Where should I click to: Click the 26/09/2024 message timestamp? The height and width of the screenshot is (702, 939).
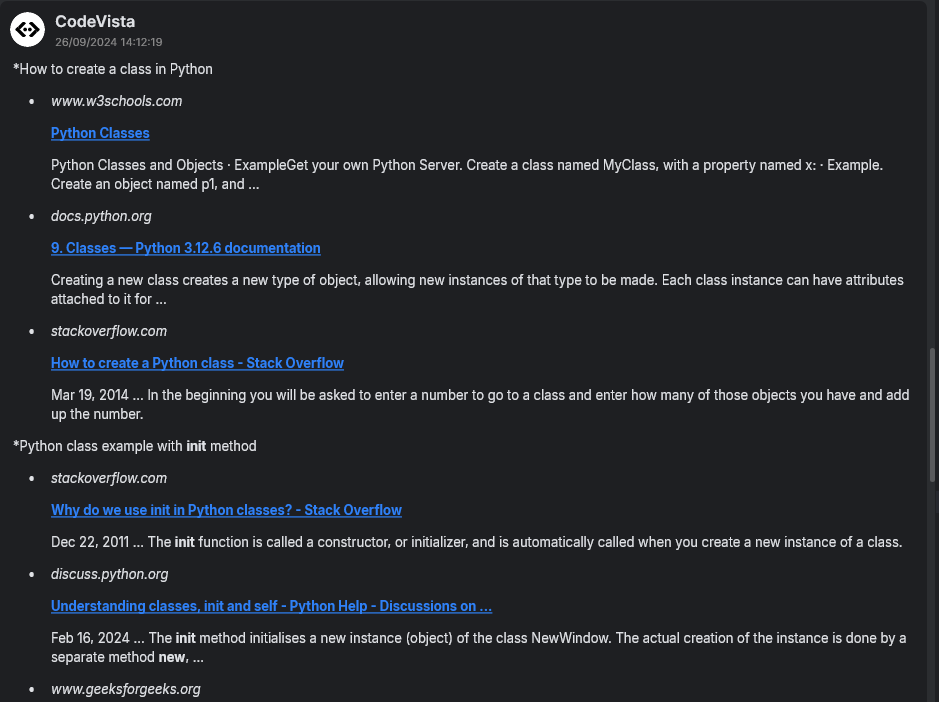[109, 42]
